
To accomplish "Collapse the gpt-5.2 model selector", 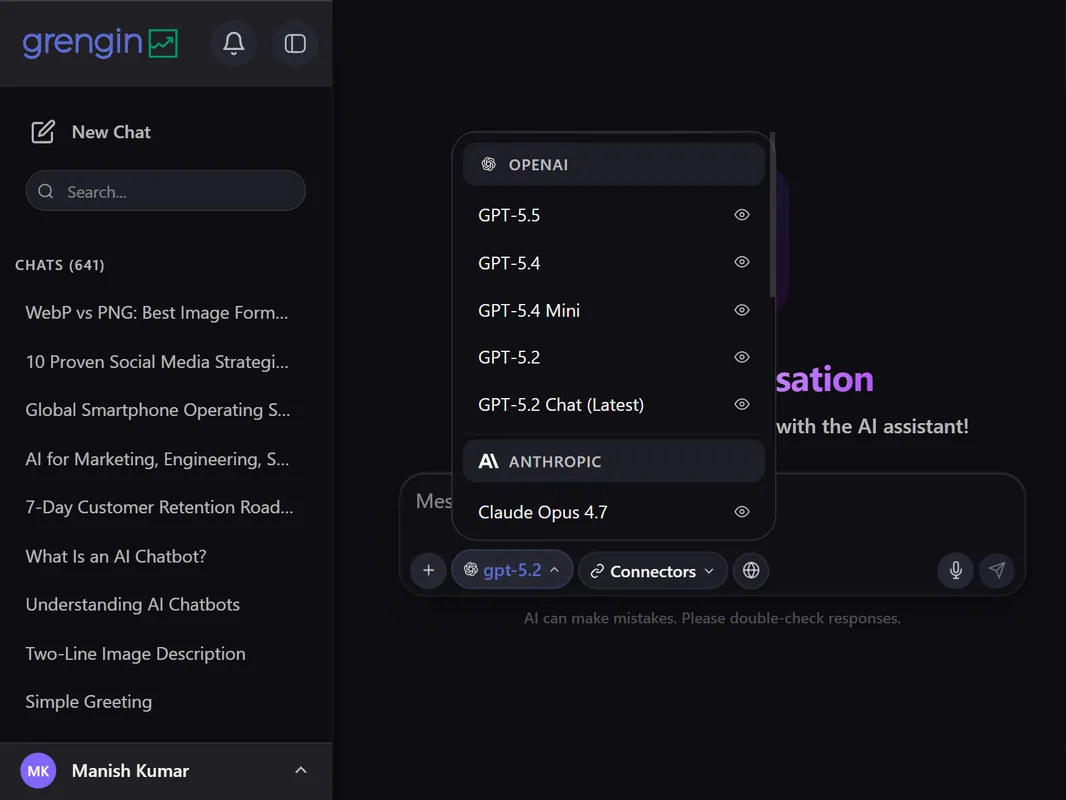I will click(x=512, y=570).
